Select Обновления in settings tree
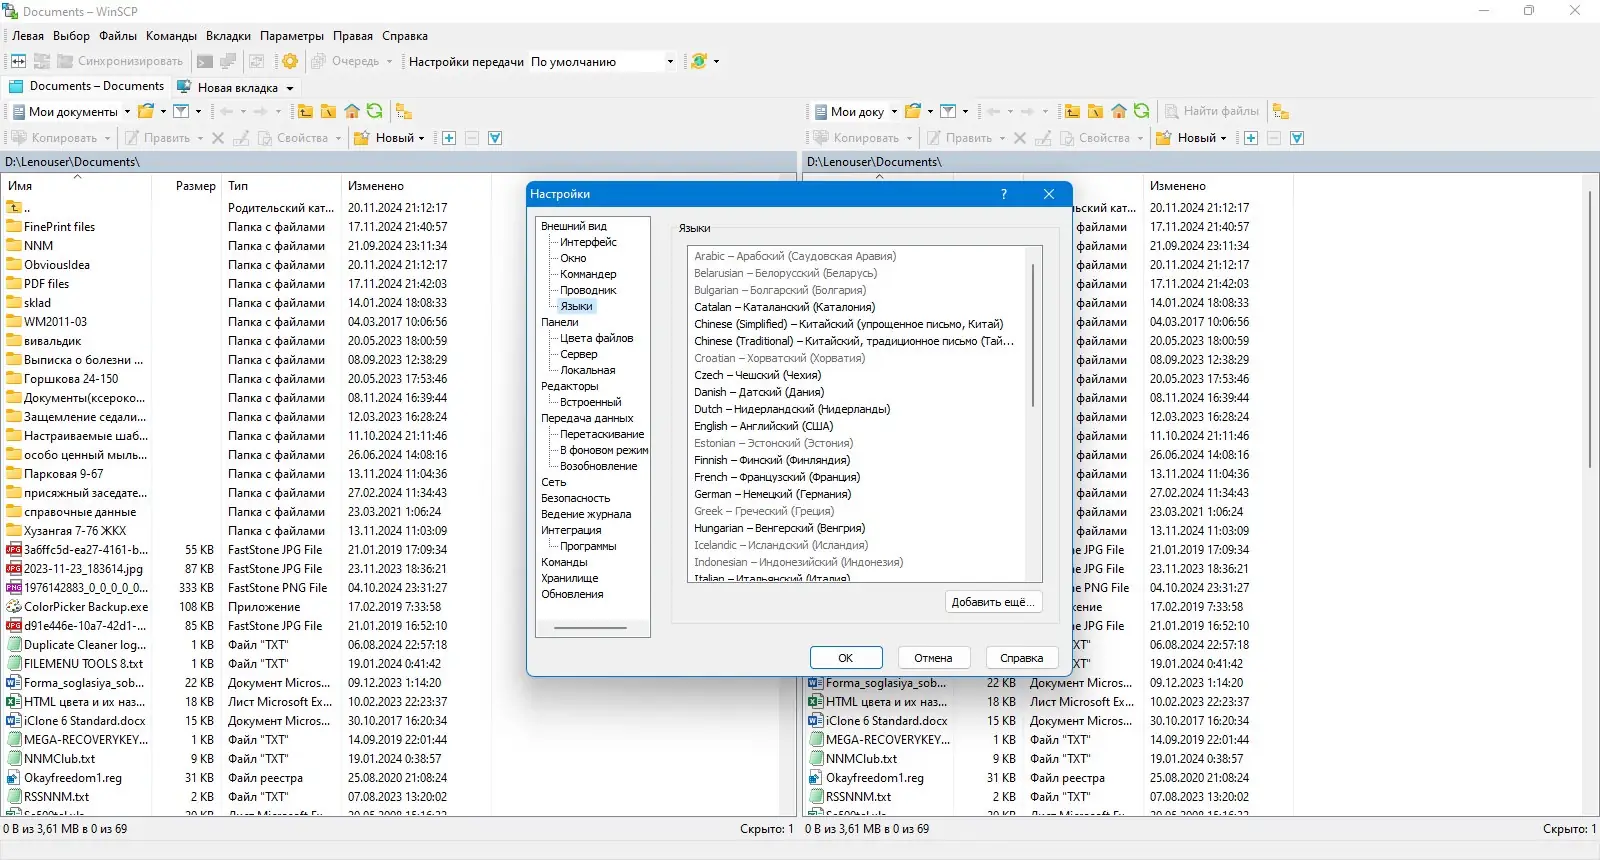The image size is (1600, 860). (572, 594)
